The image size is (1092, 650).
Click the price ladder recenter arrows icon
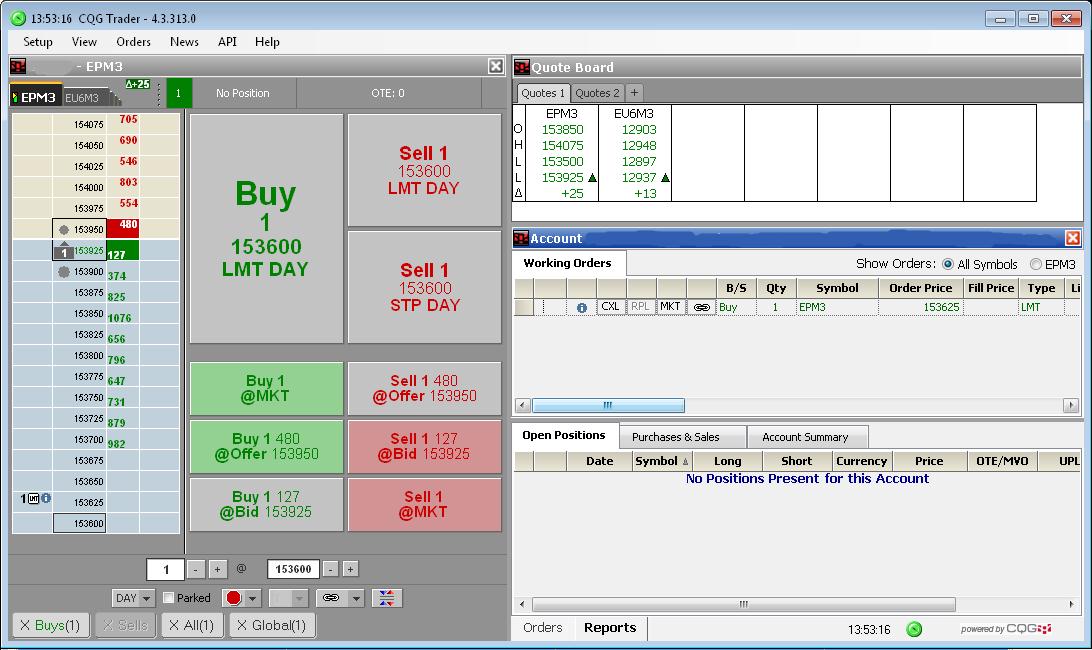(386, 598)
